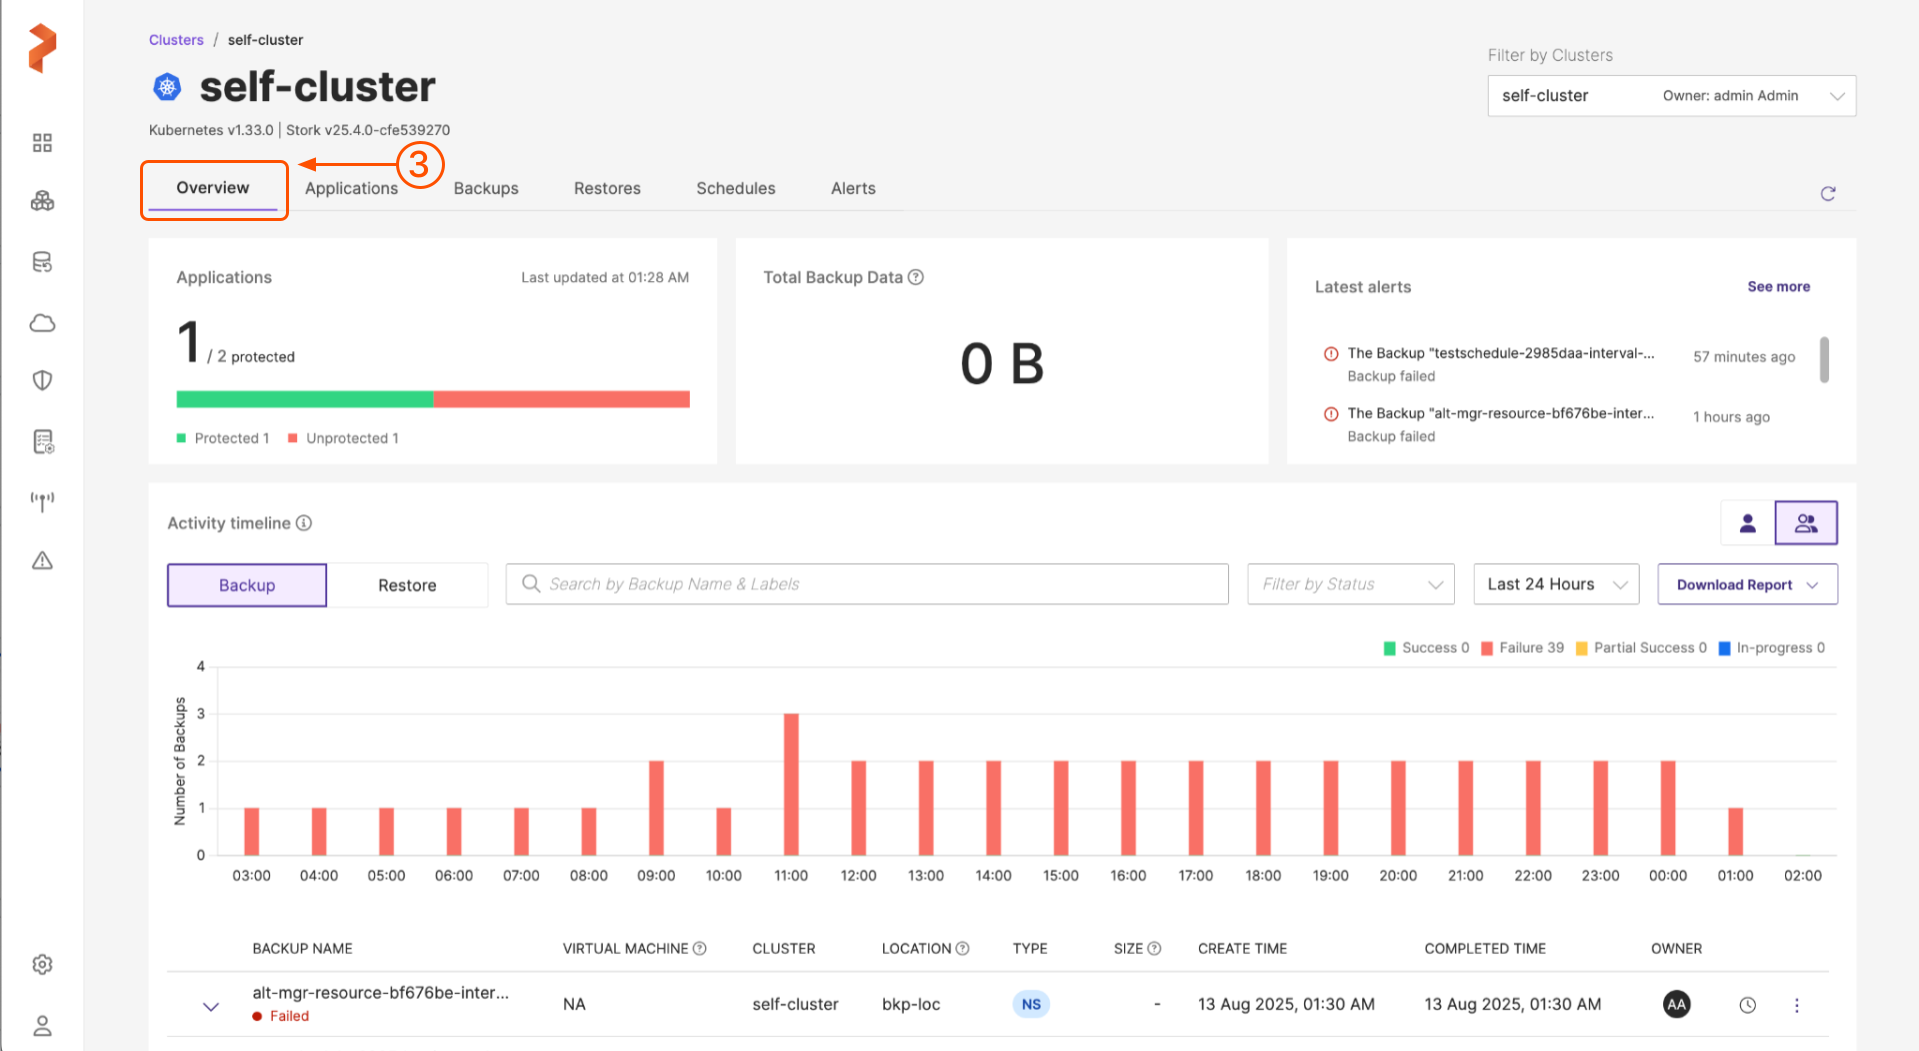Select the all-users view toggle
Image resolution: width=1919 pixels, height=1051 pixels.
click(1805, 523)
